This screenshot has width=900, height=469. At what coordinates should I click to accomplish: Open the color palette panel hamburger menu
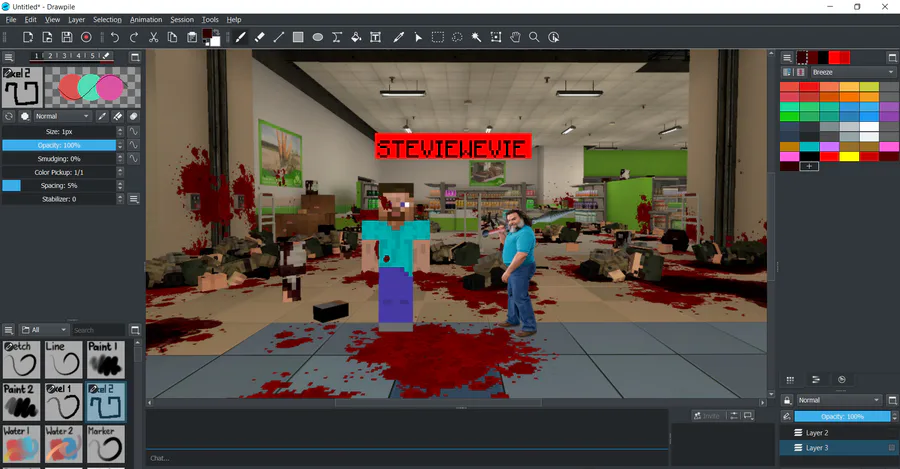coord(787,57)
